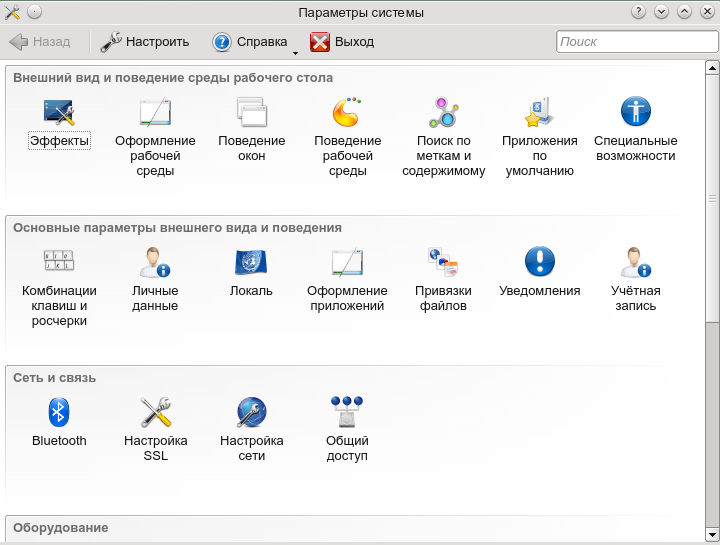Viewport: 720px width, 545px height.
Task: Open Поведение окон settings
Action: point(252,130)
